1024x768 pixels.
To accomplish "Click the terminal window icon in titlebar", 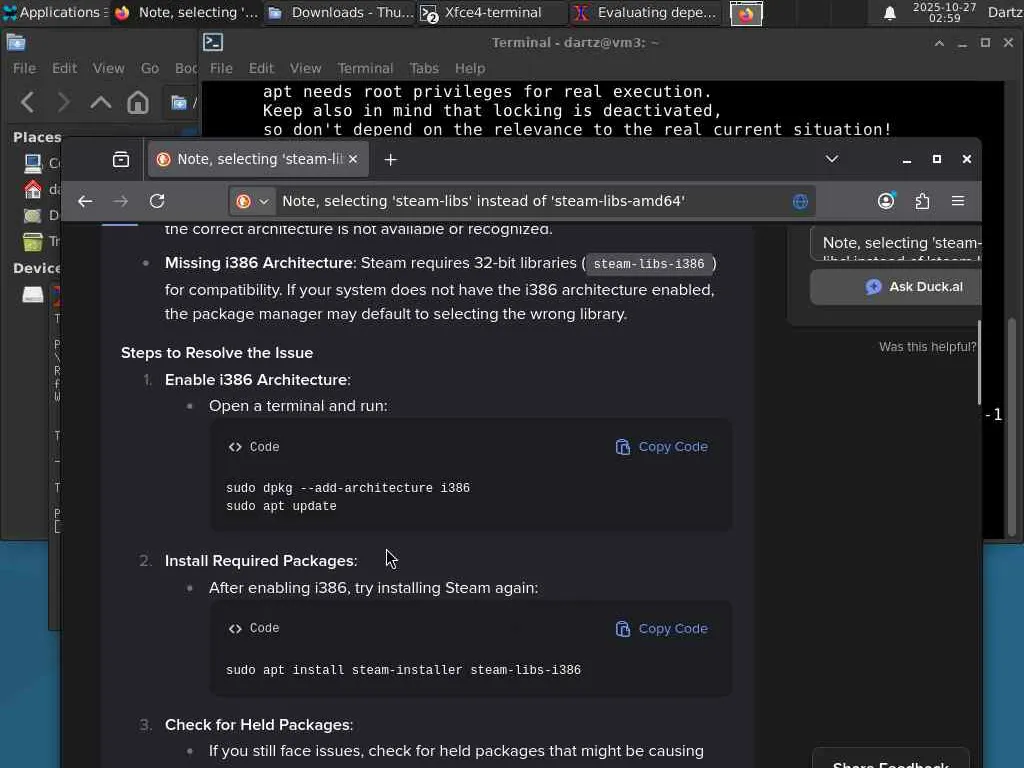I will point(213,42).
